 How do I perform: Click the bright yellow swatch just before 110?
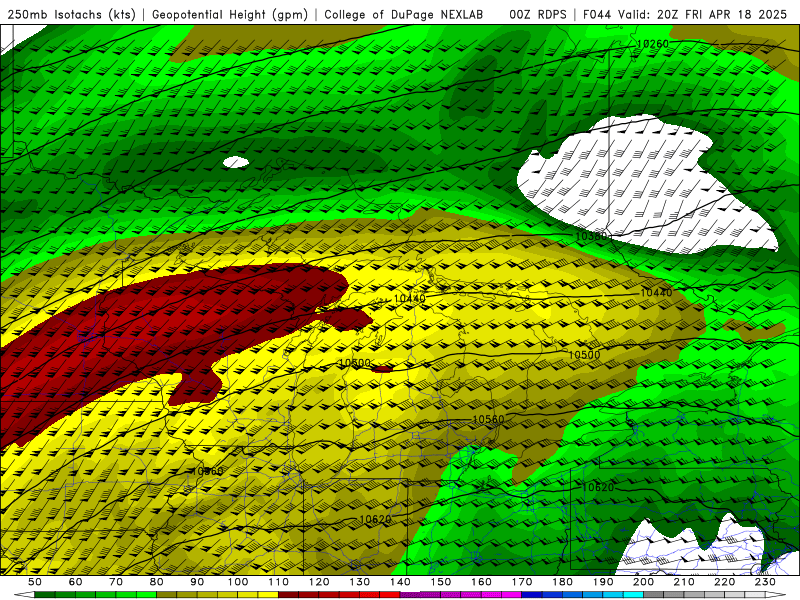point(268,595)
